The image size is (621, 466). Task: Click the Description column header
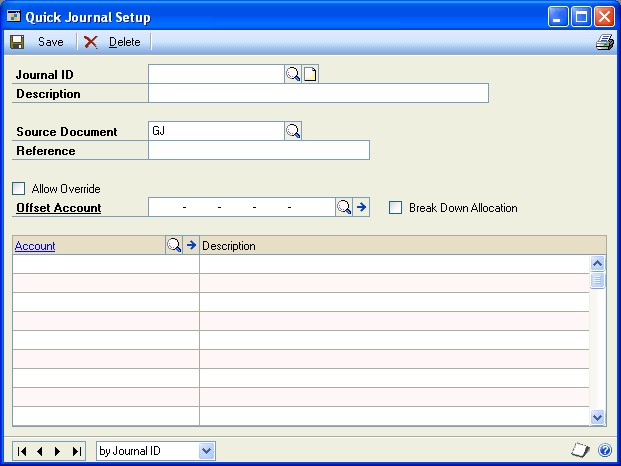[x=229, y=246]
